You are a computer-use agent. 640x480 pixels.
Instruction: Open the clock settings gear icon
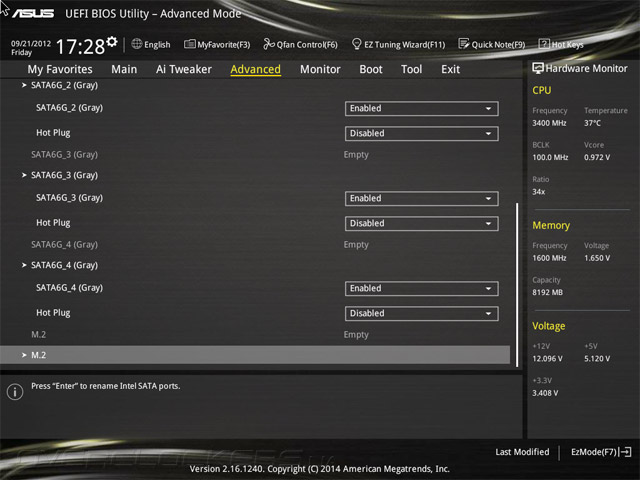112,41
